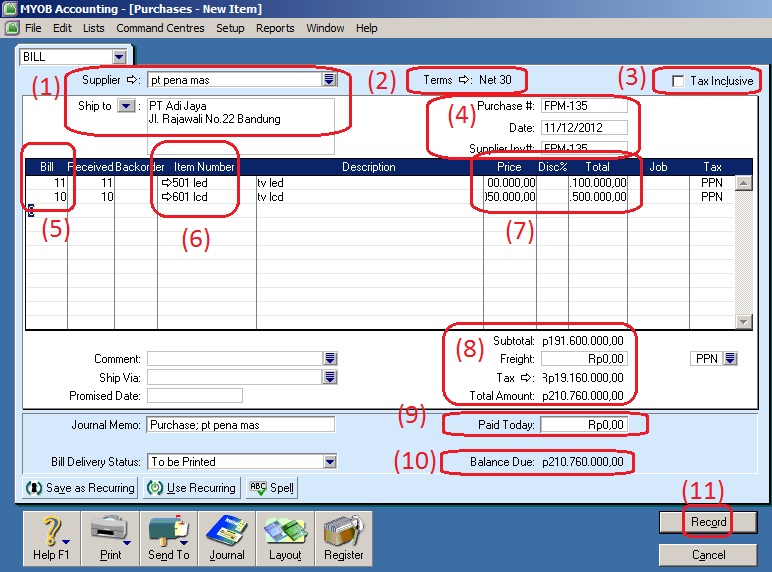Open the Comment list dropdown
The height and width of the screenshot is (572, 772).
click(x=330, y=358)
